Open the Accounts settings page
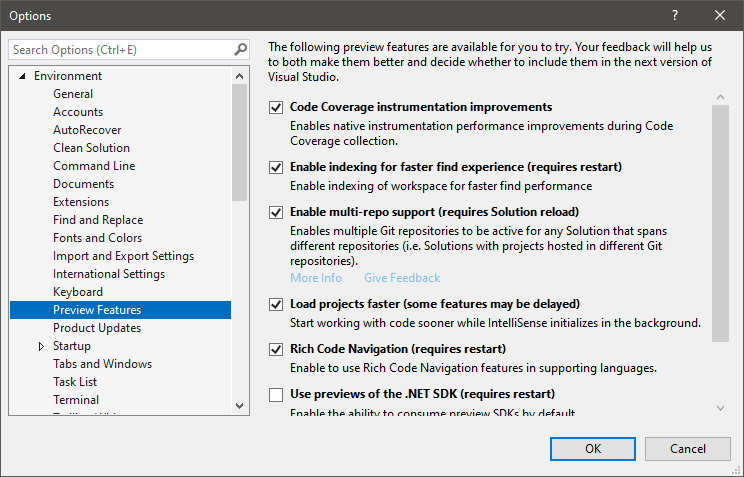This screenshot has width=744, height=477. (78, 112)
